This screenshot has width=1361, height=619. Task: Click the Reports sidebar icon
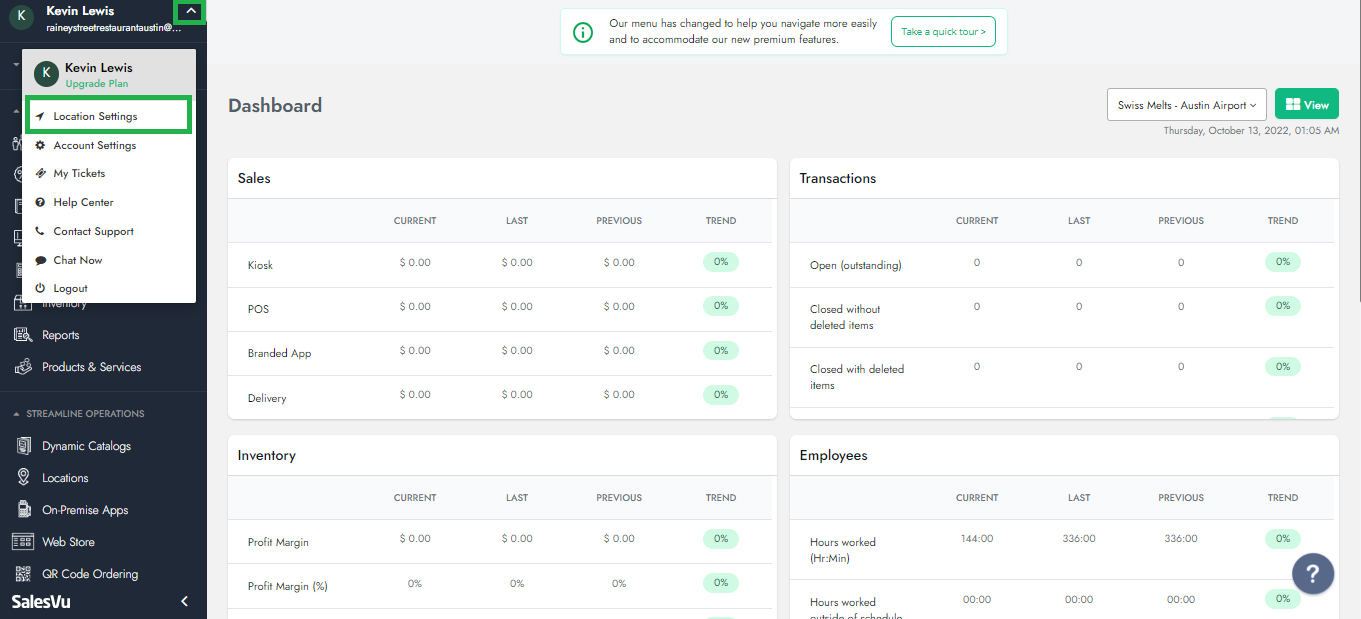[22, 335]
